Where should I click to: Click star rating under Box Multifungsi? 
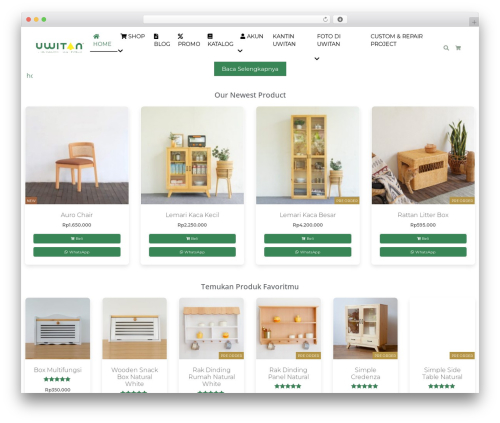[57, 379]
